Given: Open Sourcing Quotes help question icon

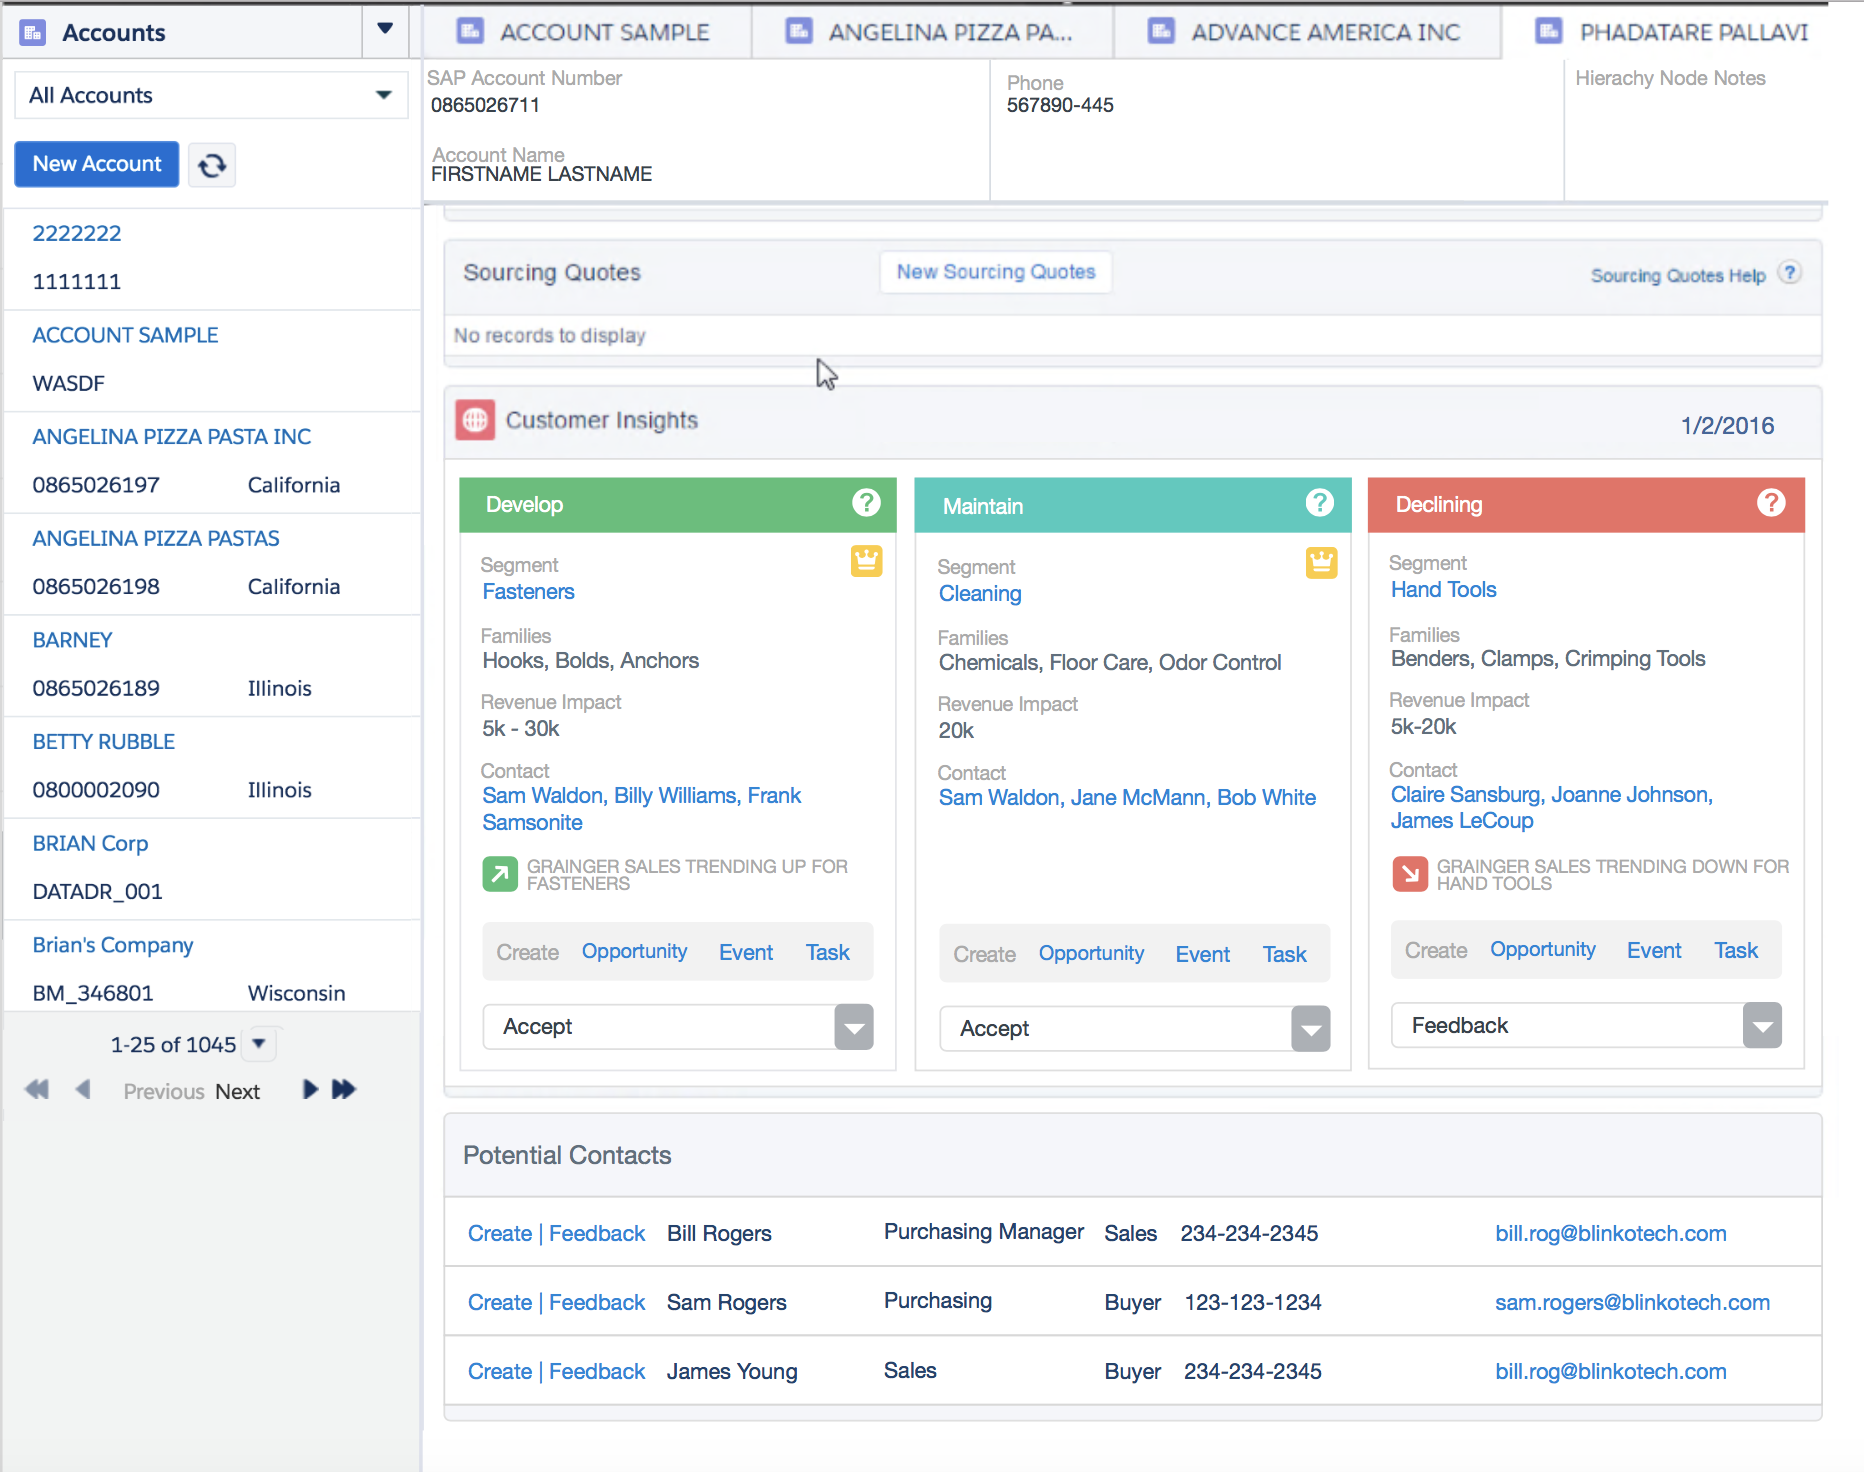Looking at the screenshot, I should 1790,273.
